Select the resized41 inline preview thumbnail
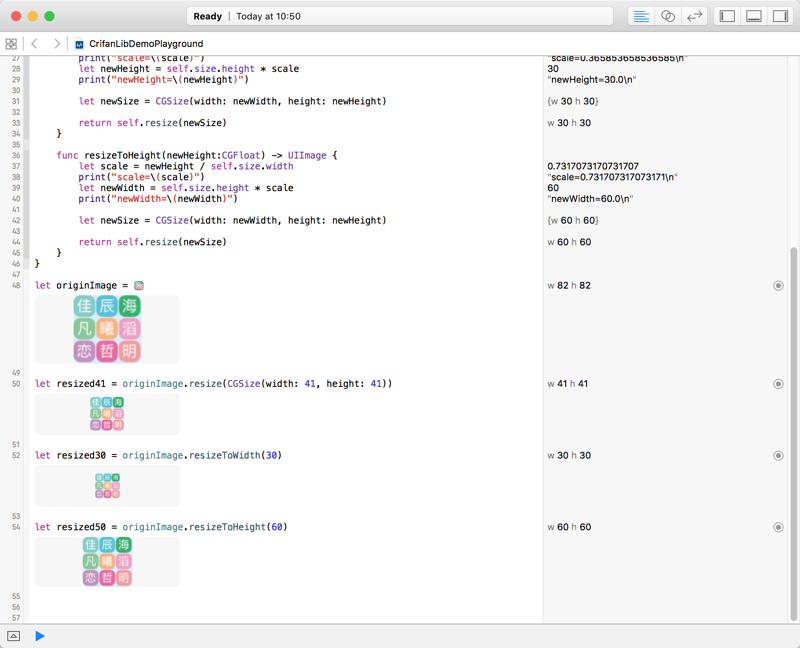Image resolution: width=800 pixels, height=648 pixels. point(107,414)
